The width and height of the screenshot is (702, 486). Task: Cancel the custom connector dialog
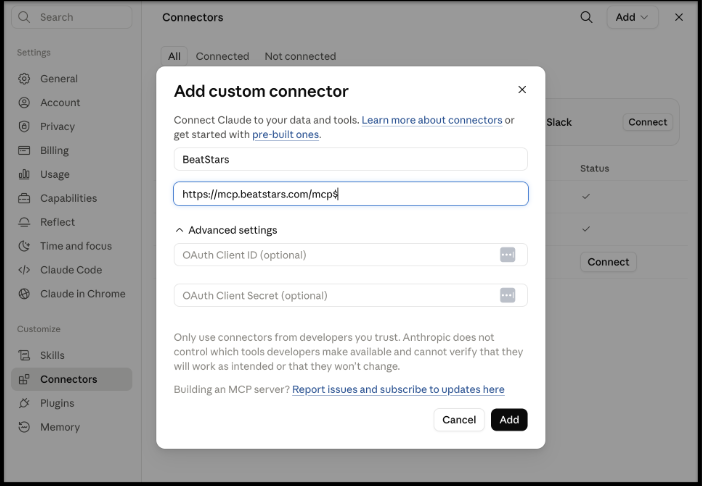[x=459, y=420]
